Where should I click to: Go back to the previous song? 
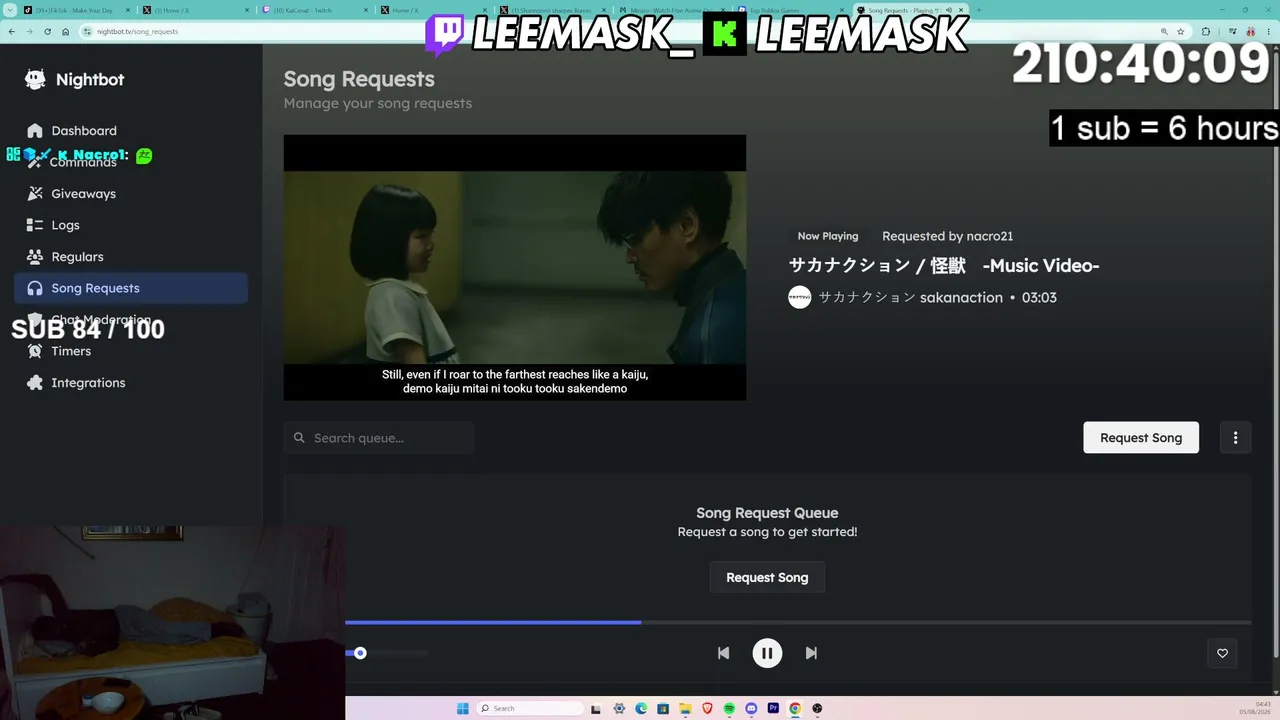tap(723, 653)
